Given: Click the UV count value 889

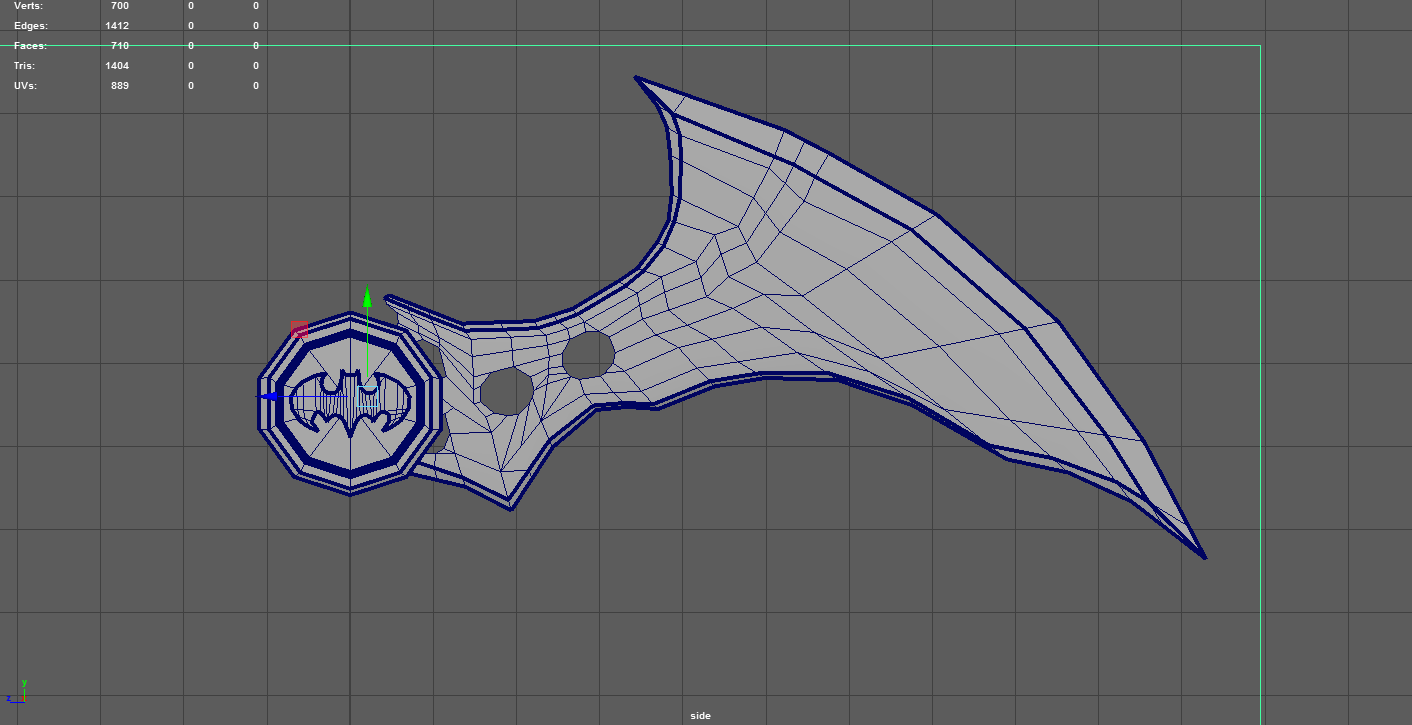Looking at the screenshot, I should pyautogui.click(x=120, y=86).
